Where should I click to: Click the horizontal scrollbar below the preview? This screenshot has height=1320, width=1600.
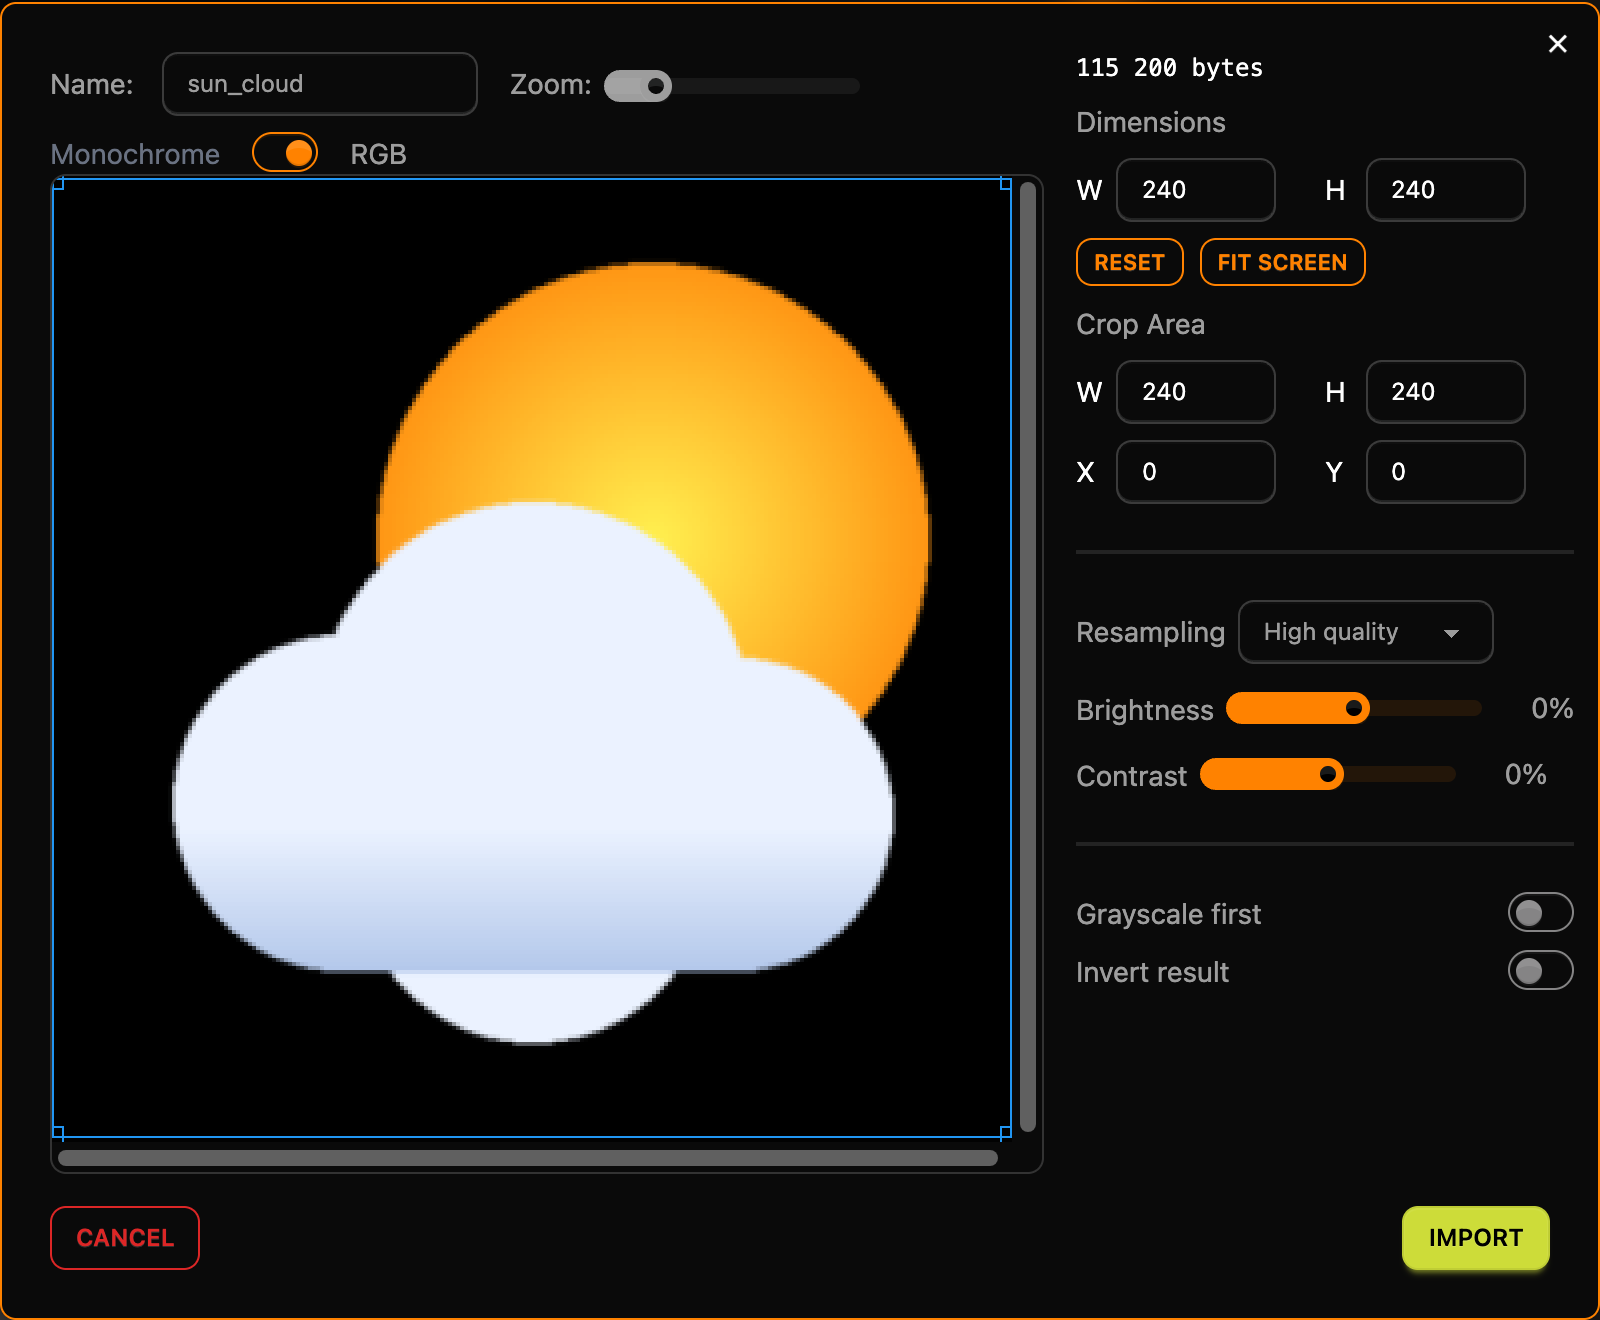point(528,1158)
